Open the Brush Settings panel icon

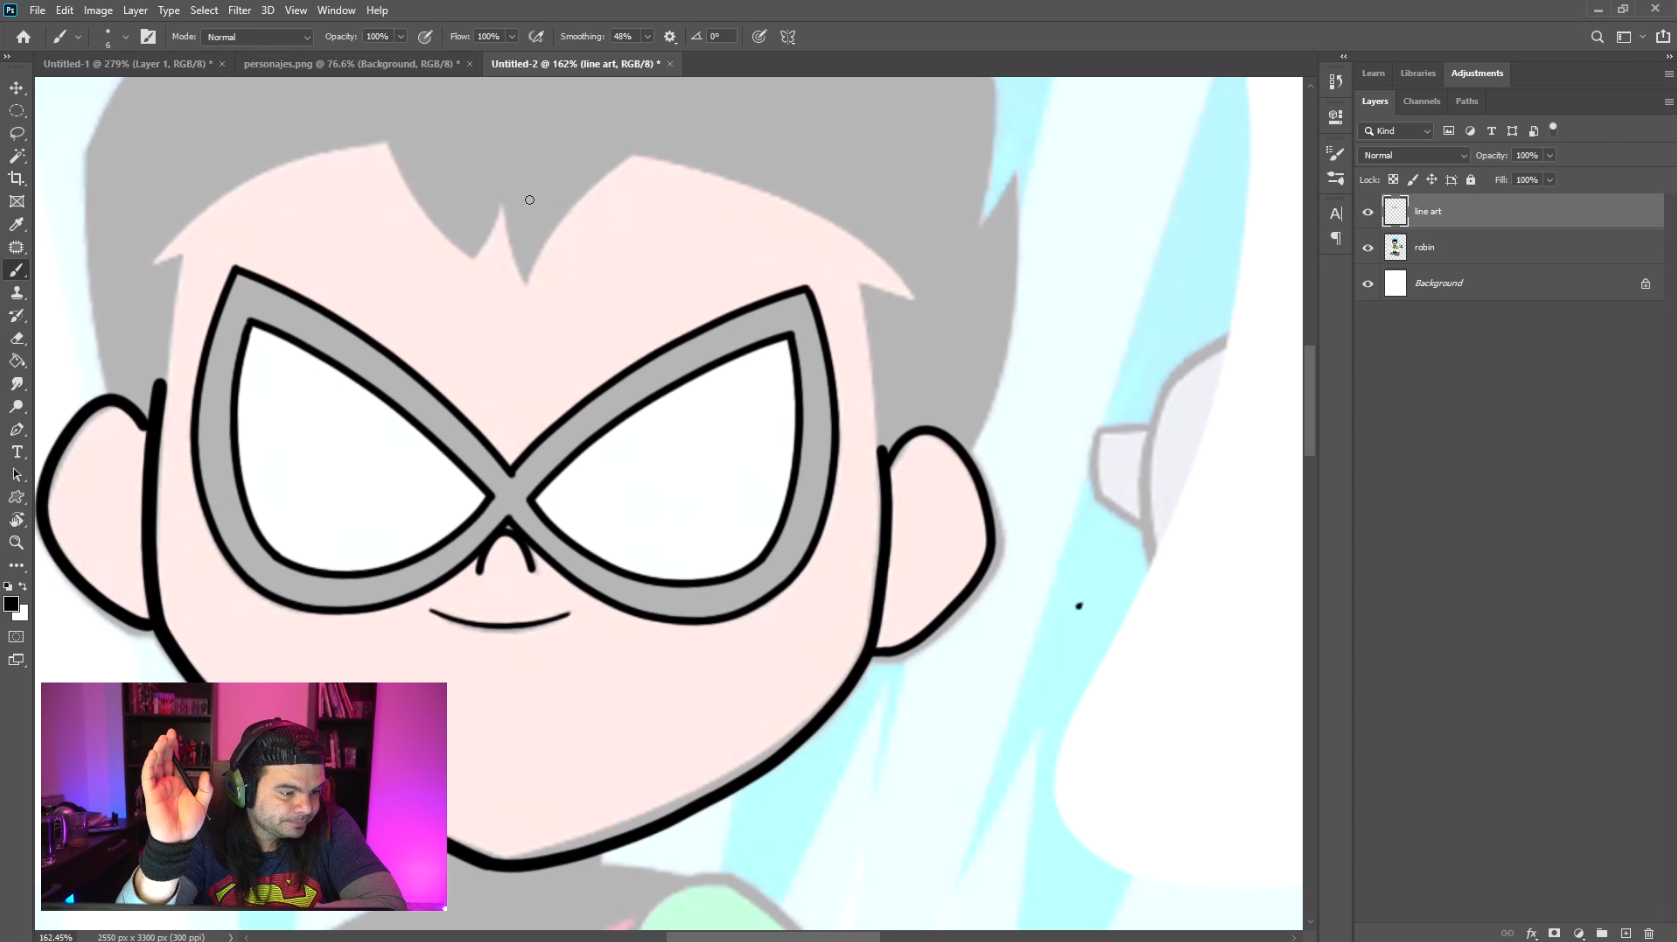(x=1336, y=153)
